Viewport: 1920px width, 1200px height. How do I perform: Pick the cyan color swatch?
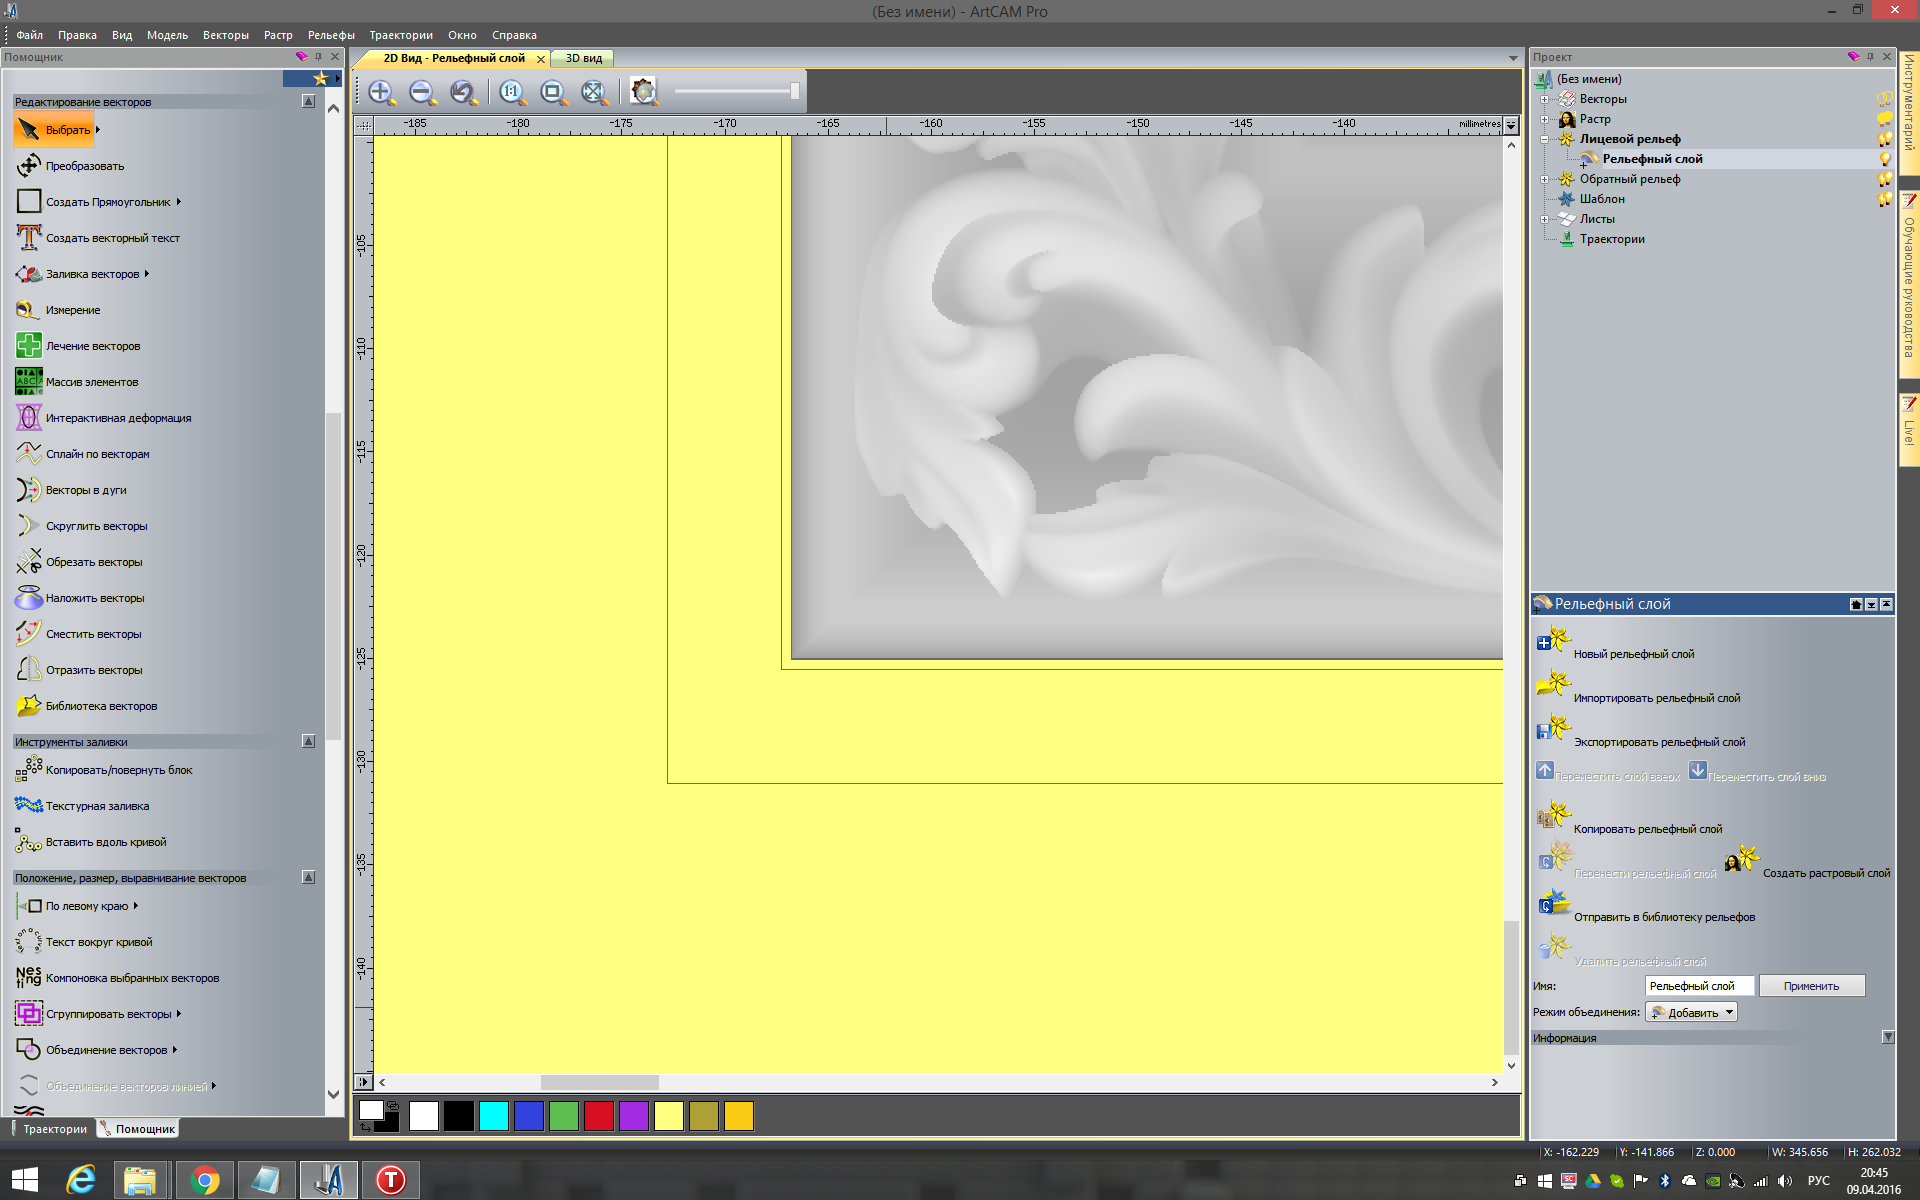click(x=493, y=1116)
